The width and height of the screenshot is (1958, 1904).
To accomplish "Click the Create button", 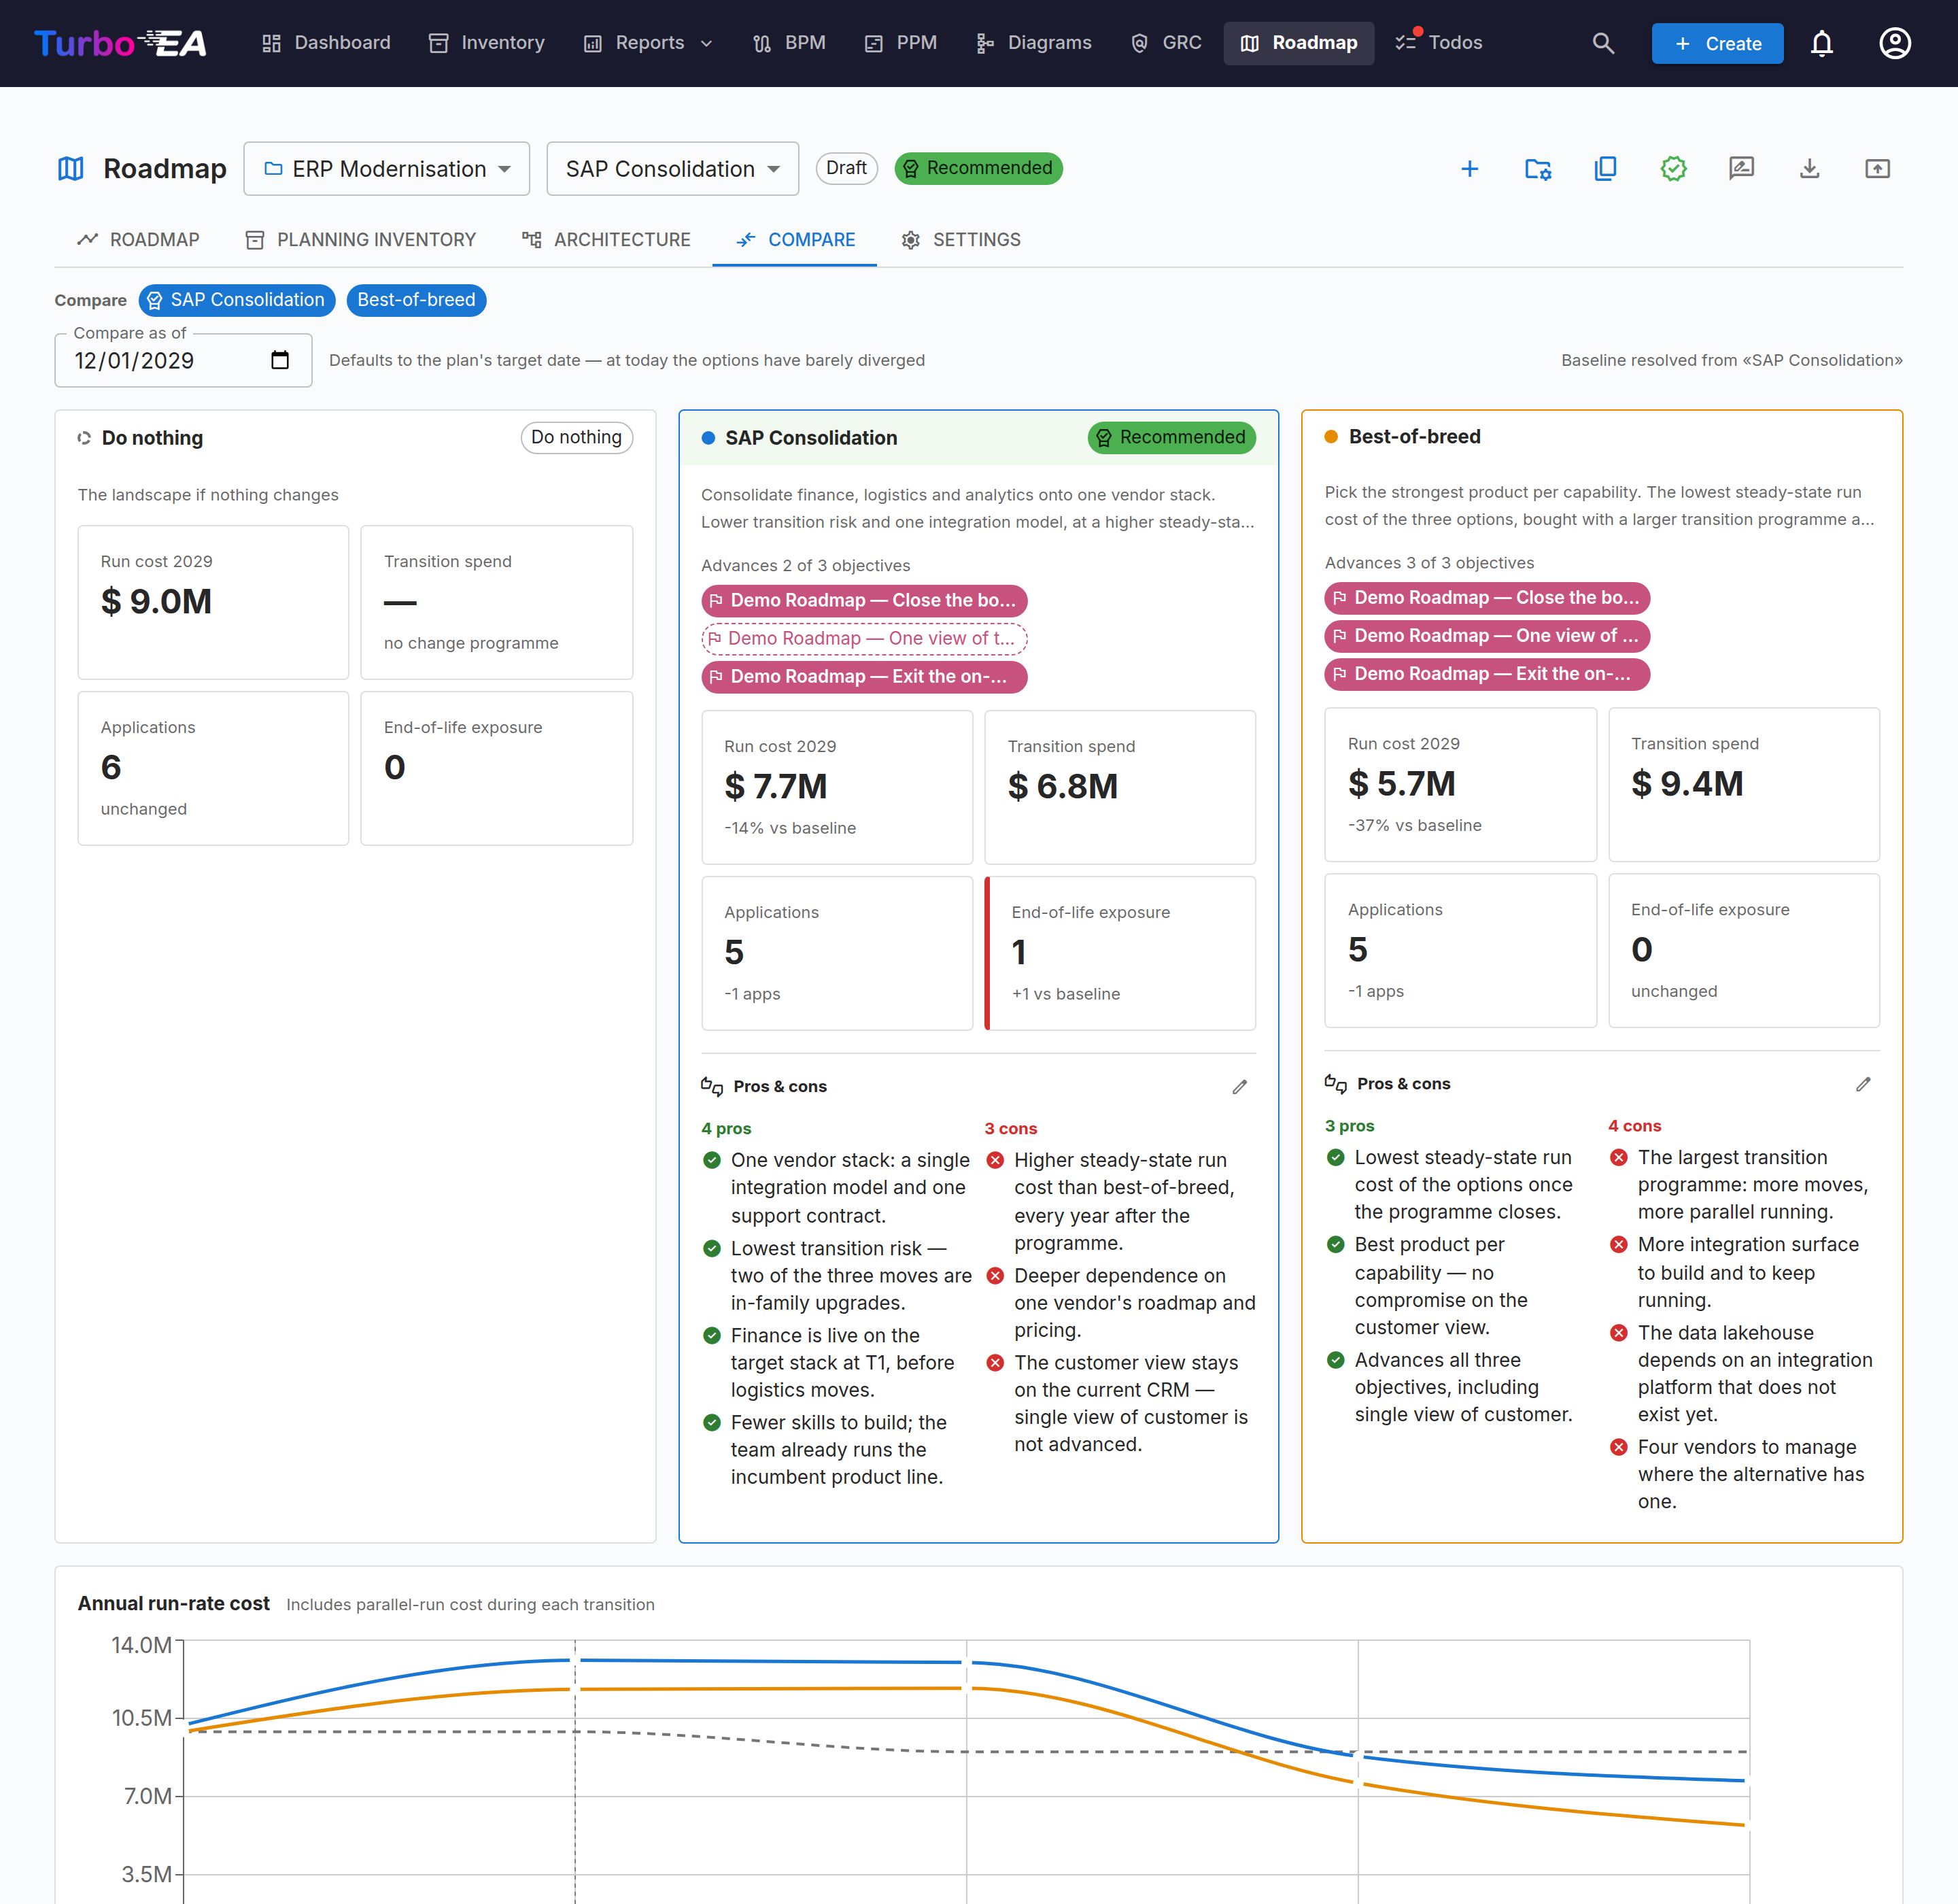I will (x=1717, y=44).
